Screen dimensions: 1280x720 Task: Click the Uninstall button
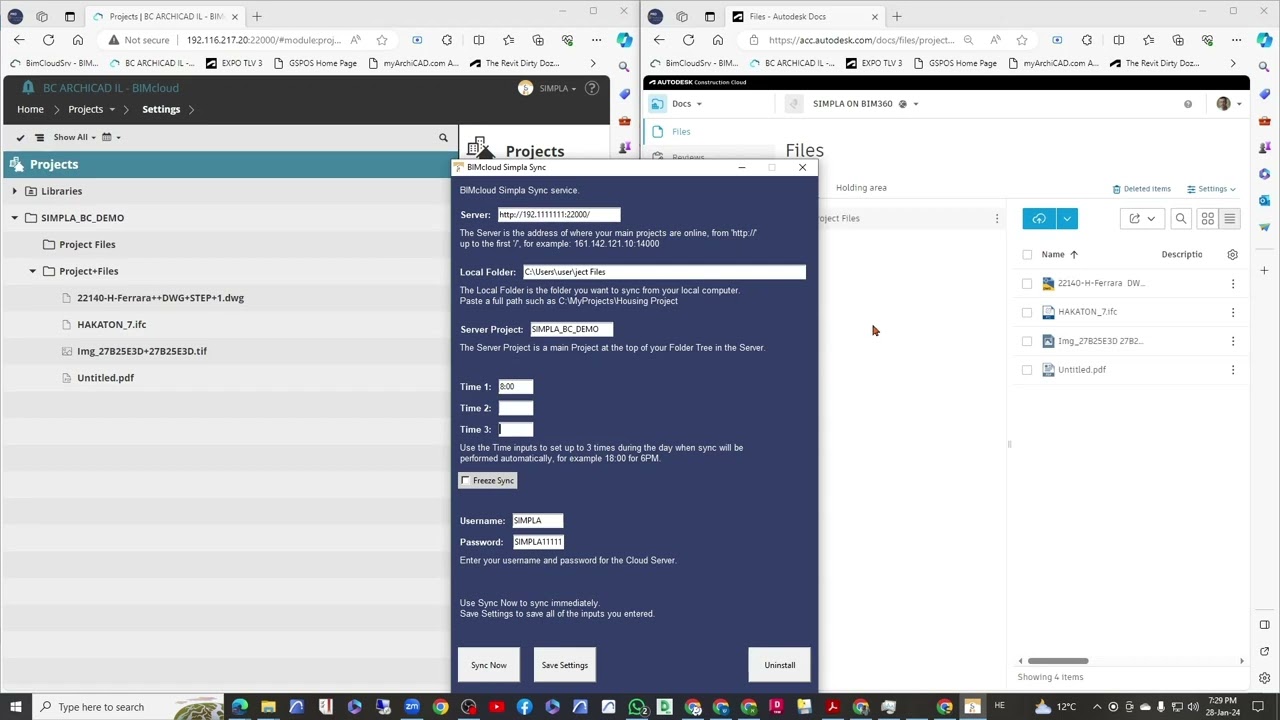pyautogui.click(x=780, y=665)
